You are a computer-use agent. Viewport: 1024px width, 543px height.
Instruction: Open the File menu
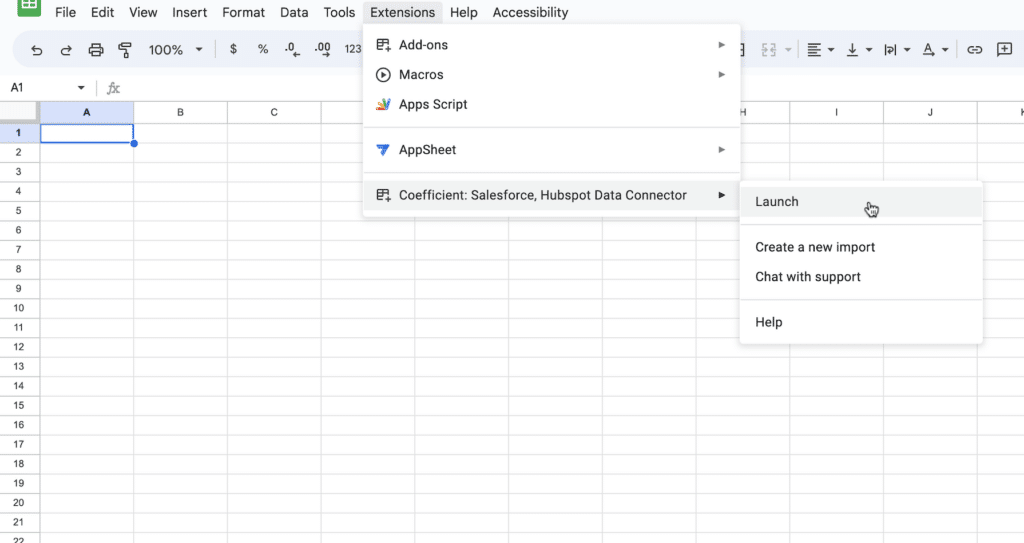pyautogui.click(x=65, y=12)
